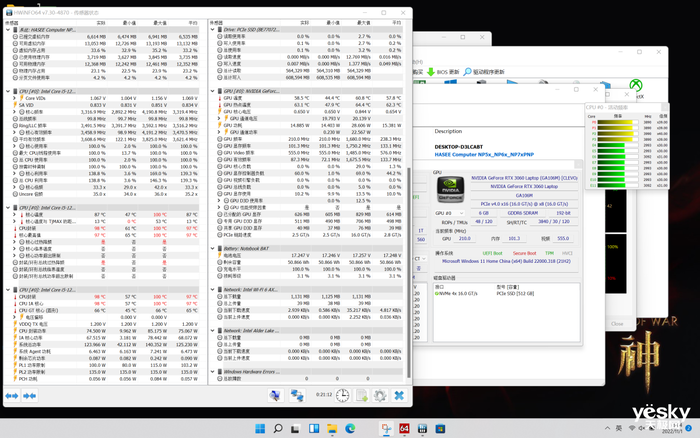The image size is (700, 438).
Task: Click the BIOS 更新 toolbar button label
Action: (x=448, y=72)
